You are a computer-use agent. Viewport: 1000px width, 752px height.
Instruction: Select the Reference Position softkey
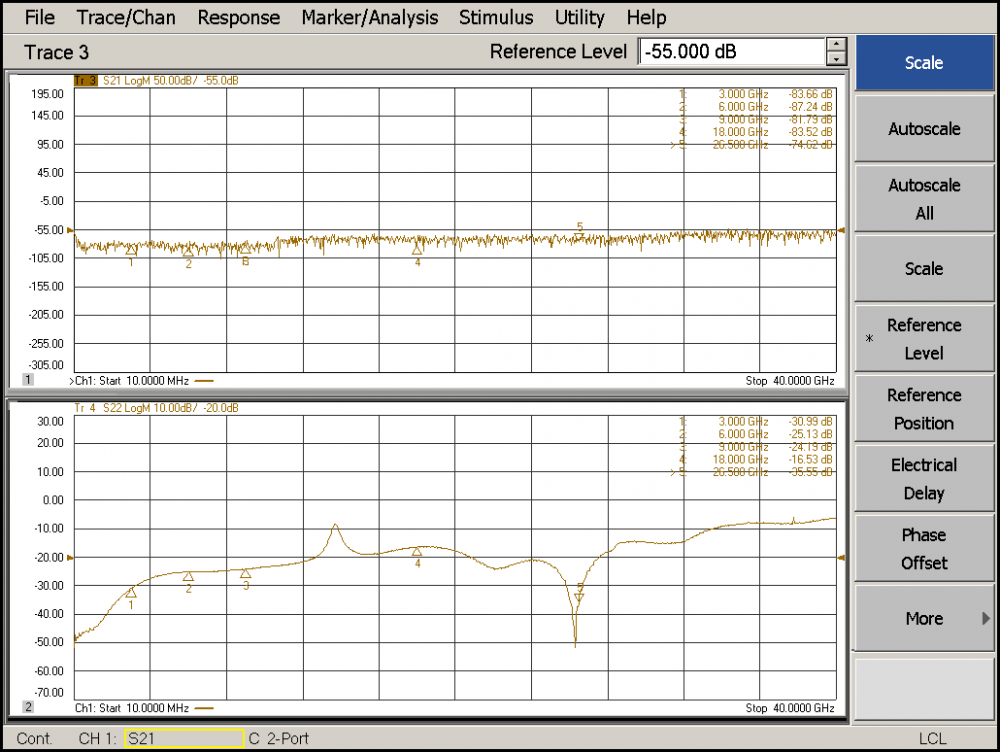click(923, 409)
